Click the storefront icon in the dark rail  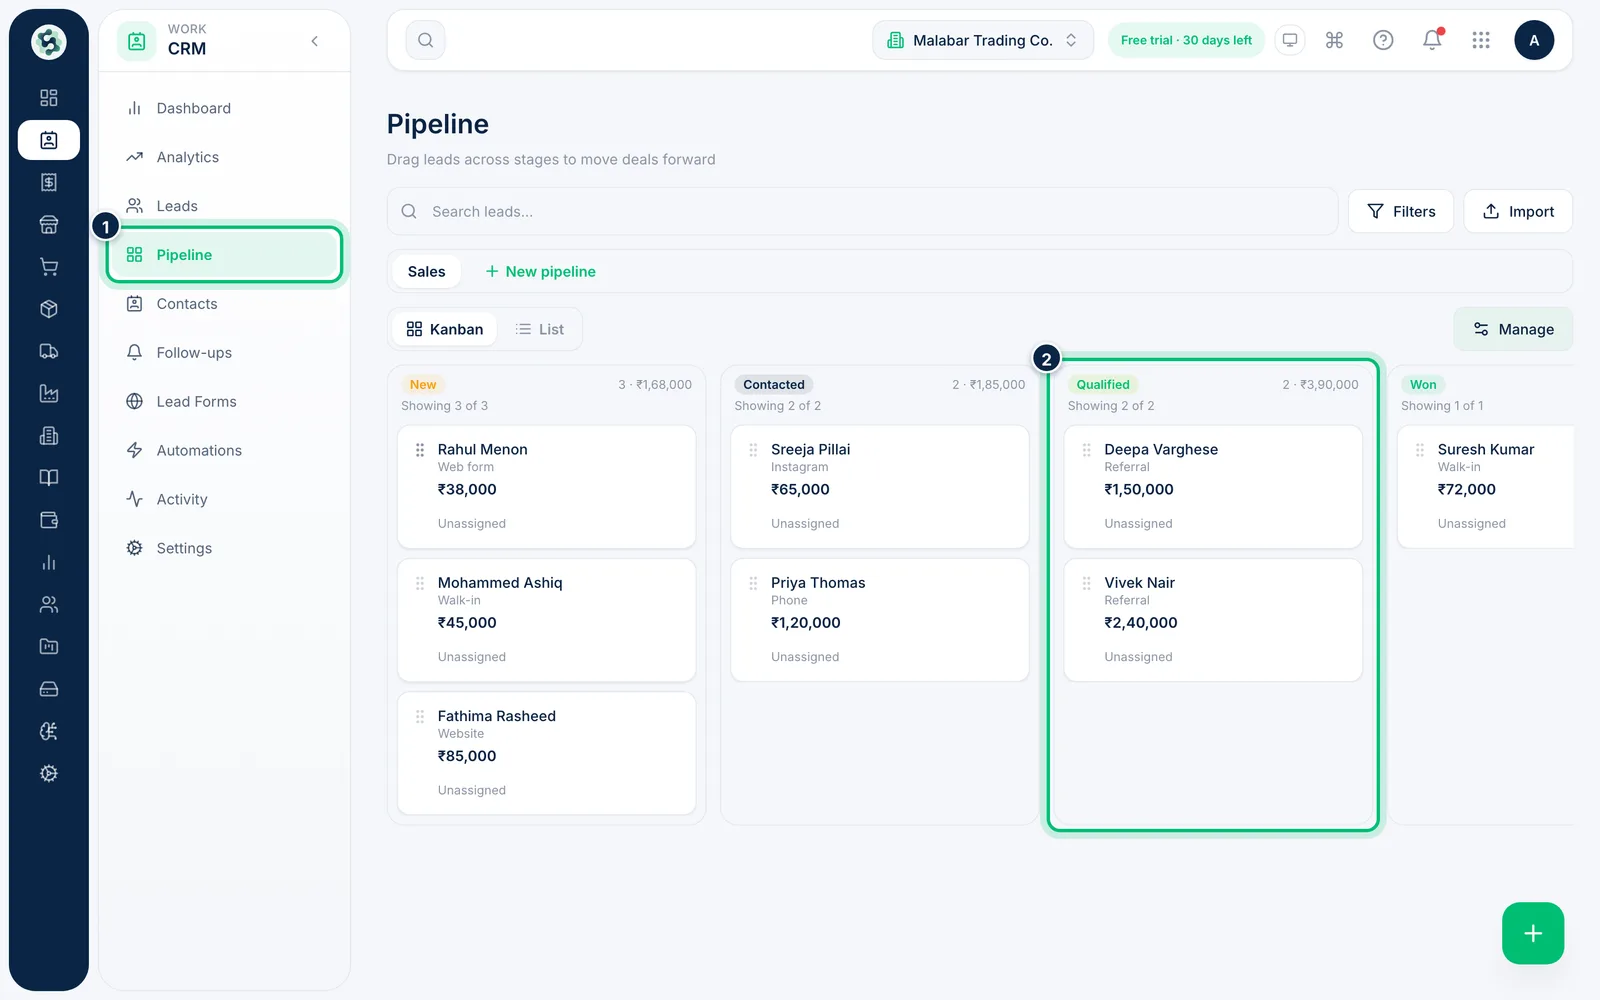[48, 225]
